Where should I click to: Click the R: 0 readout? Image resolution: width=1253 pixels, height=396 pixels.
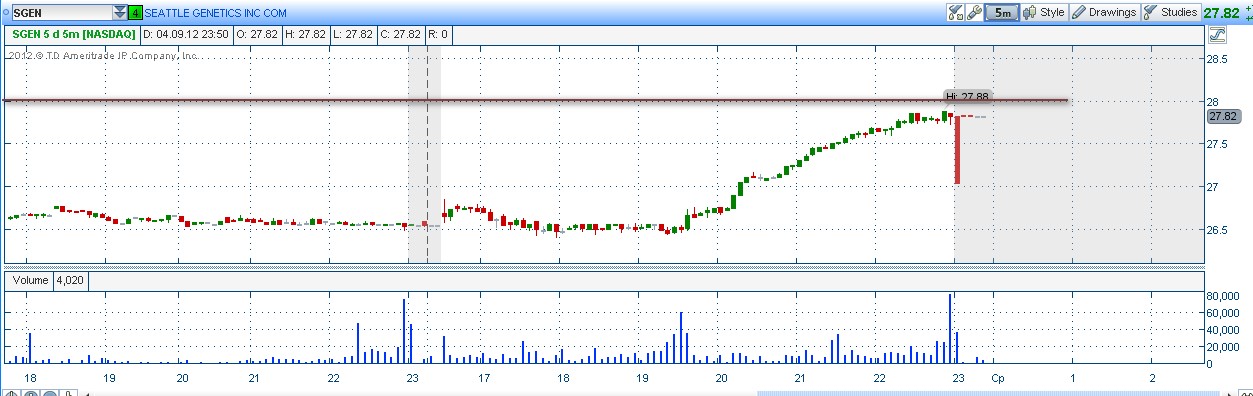point(437,34)
